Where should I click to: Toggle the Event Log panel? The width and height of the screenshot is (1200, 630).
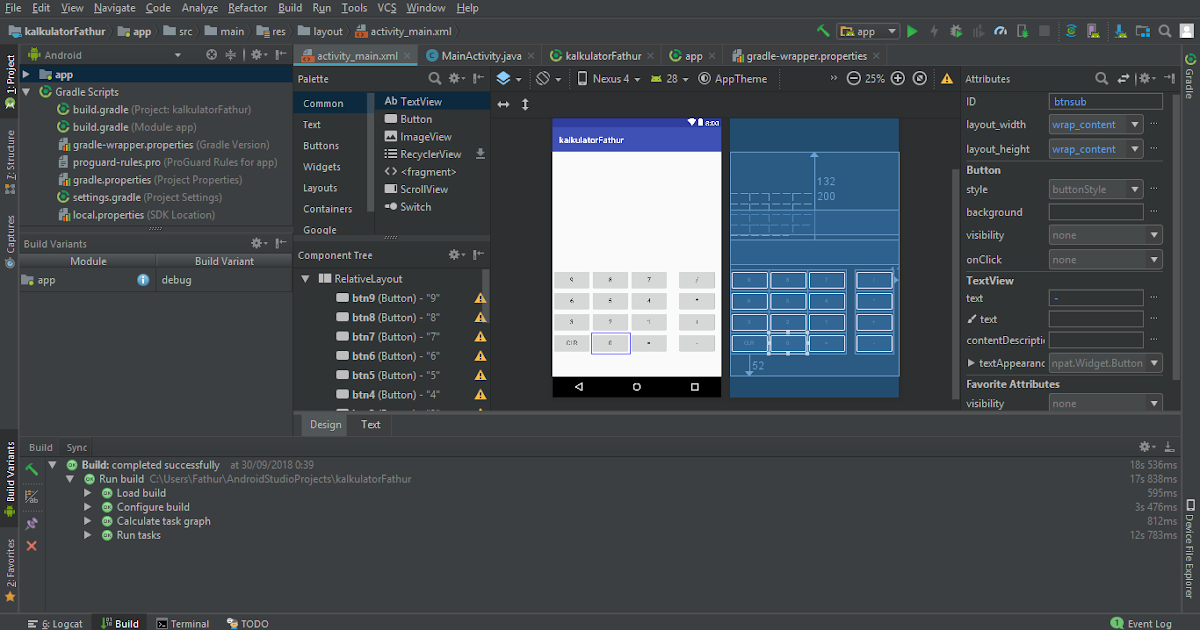[1141, 623]
